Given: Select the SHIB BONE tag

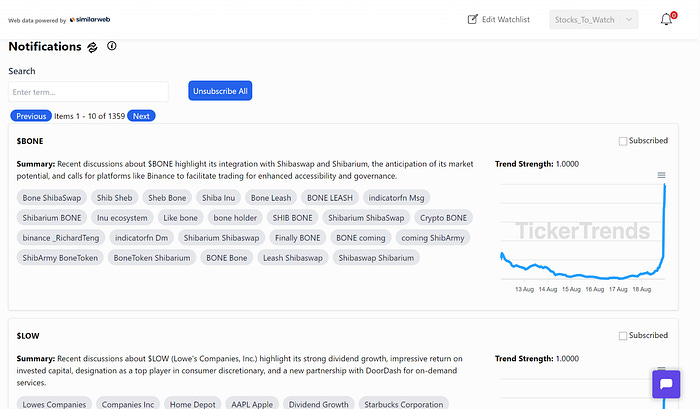Looking at the screenshot, I should click(x=292, y=218).
